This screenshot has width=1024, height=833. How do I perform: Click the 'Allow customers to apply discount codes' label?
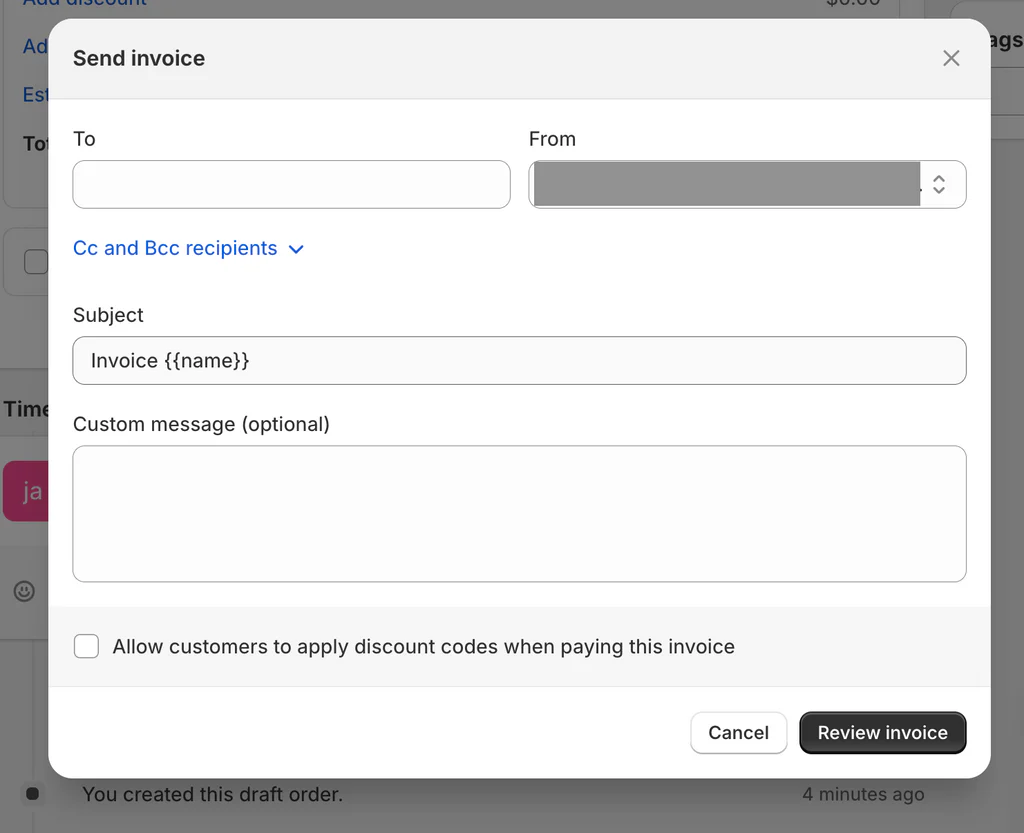pyautogui.click(x=423, y=646)
